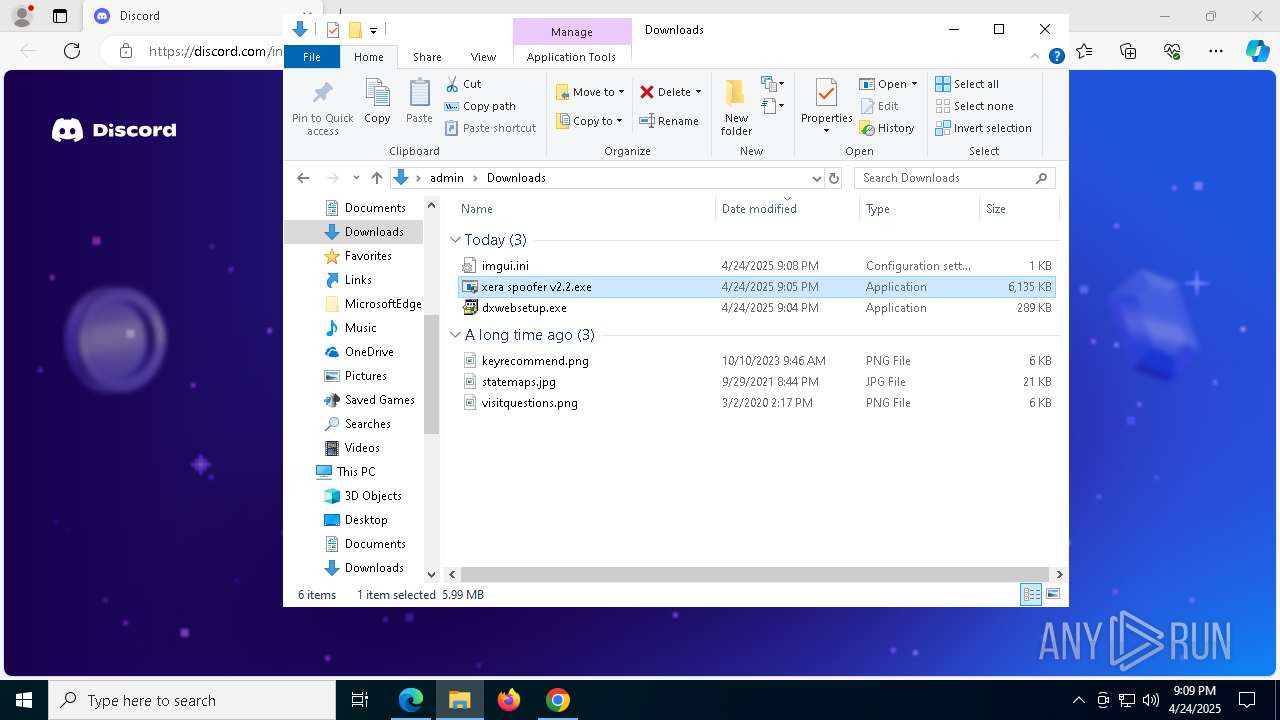Cut the selected file

(x=463, y=84)
